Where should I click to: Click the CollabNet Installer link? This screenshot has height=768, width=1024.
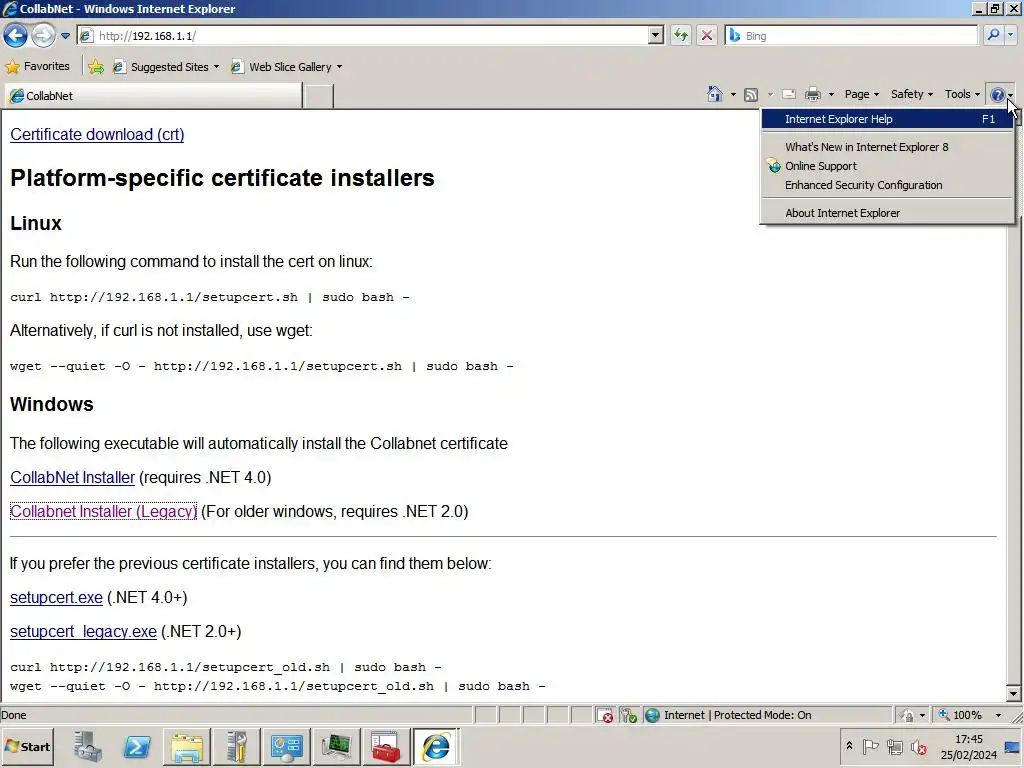pyautogui.click(x=72, y=477)
